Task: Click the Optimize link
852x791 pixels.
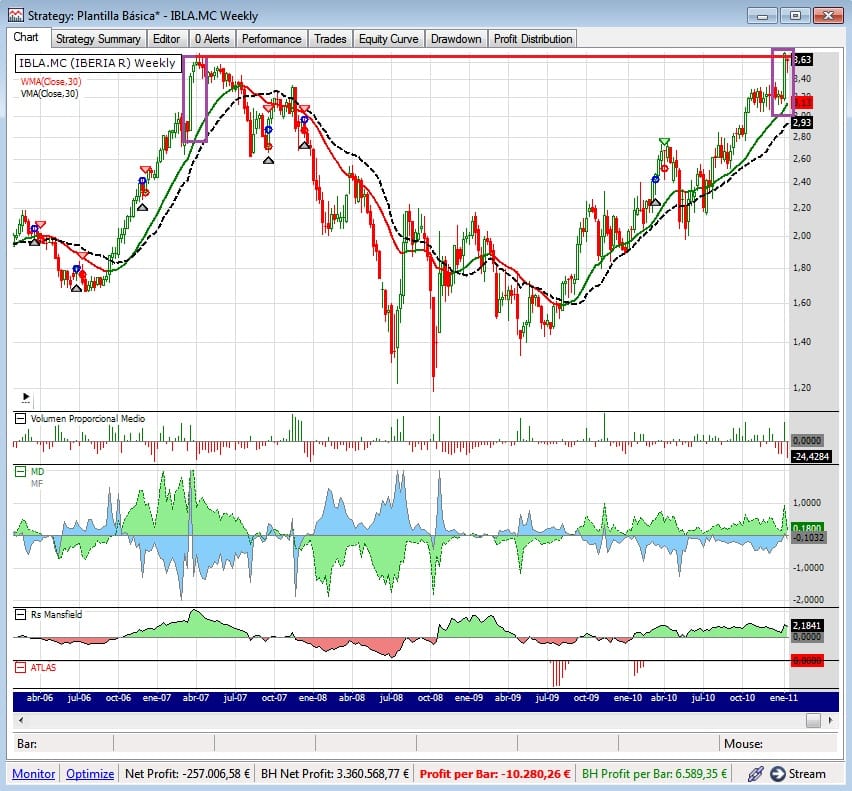Action: click(x=90, y=773)
